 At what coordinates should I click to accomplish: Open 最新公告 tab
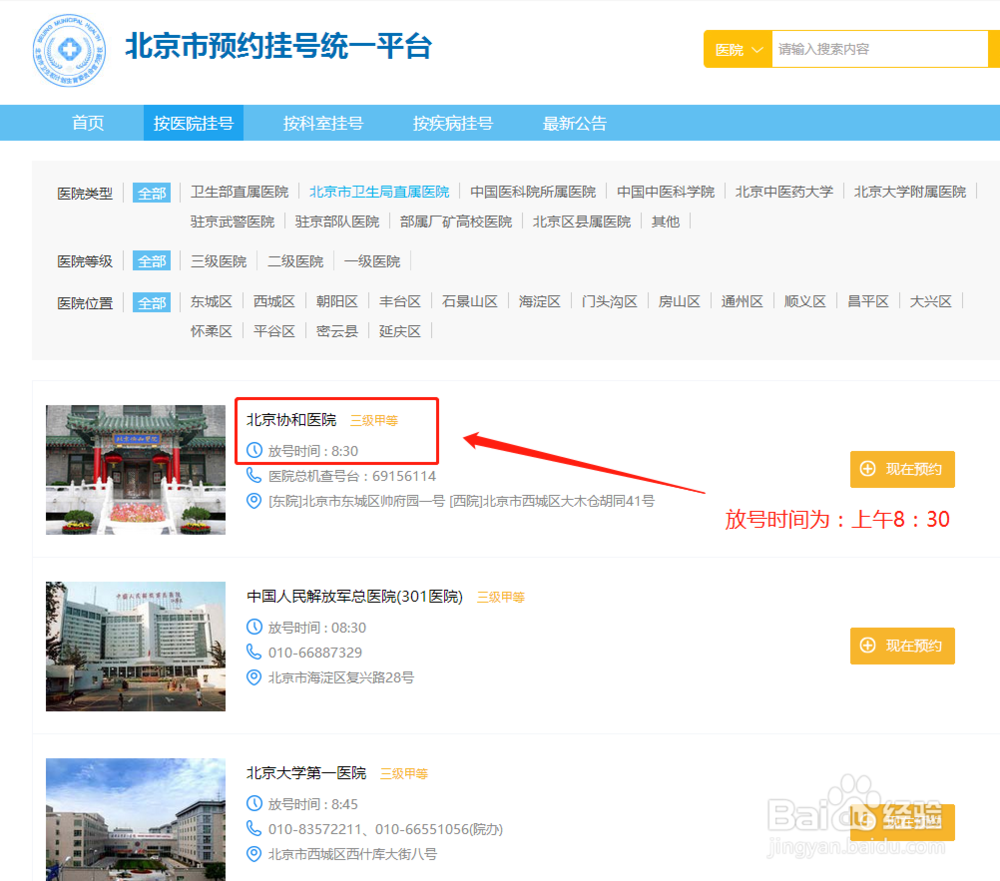pyautogui.click(x=575, y=123)
